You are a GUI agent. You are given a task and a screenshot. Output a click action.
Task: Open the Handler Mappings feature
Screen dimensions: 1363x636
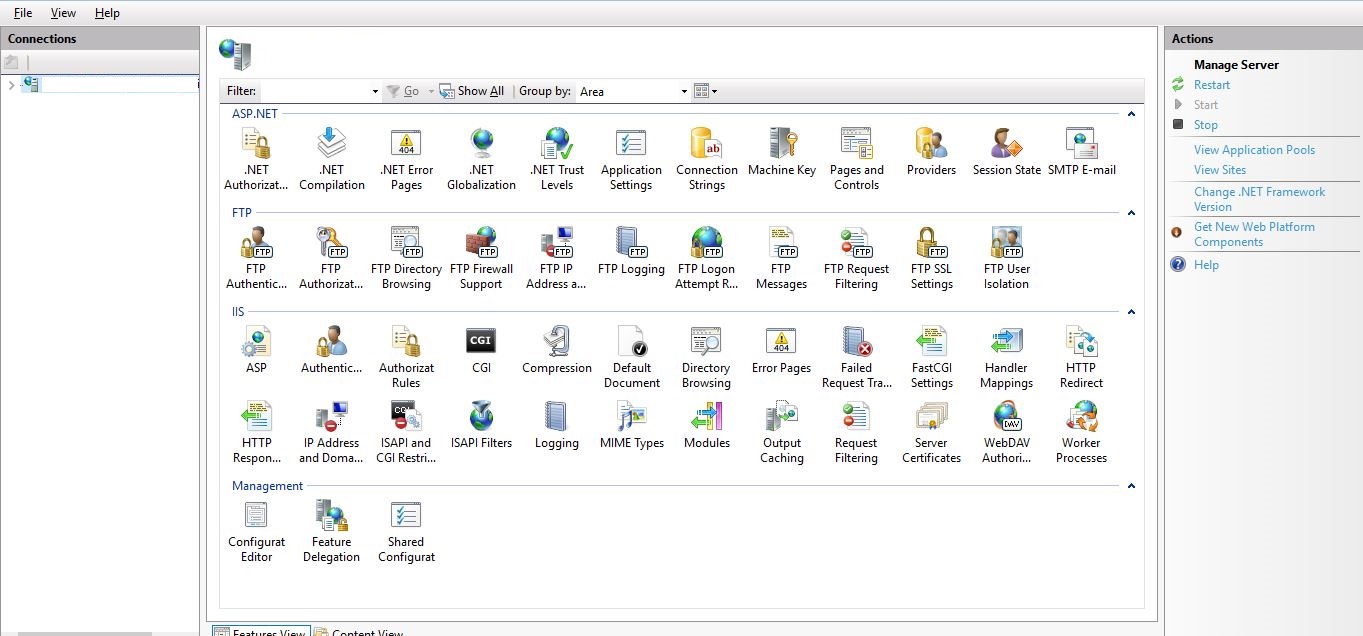click(x=1006, y=343)
